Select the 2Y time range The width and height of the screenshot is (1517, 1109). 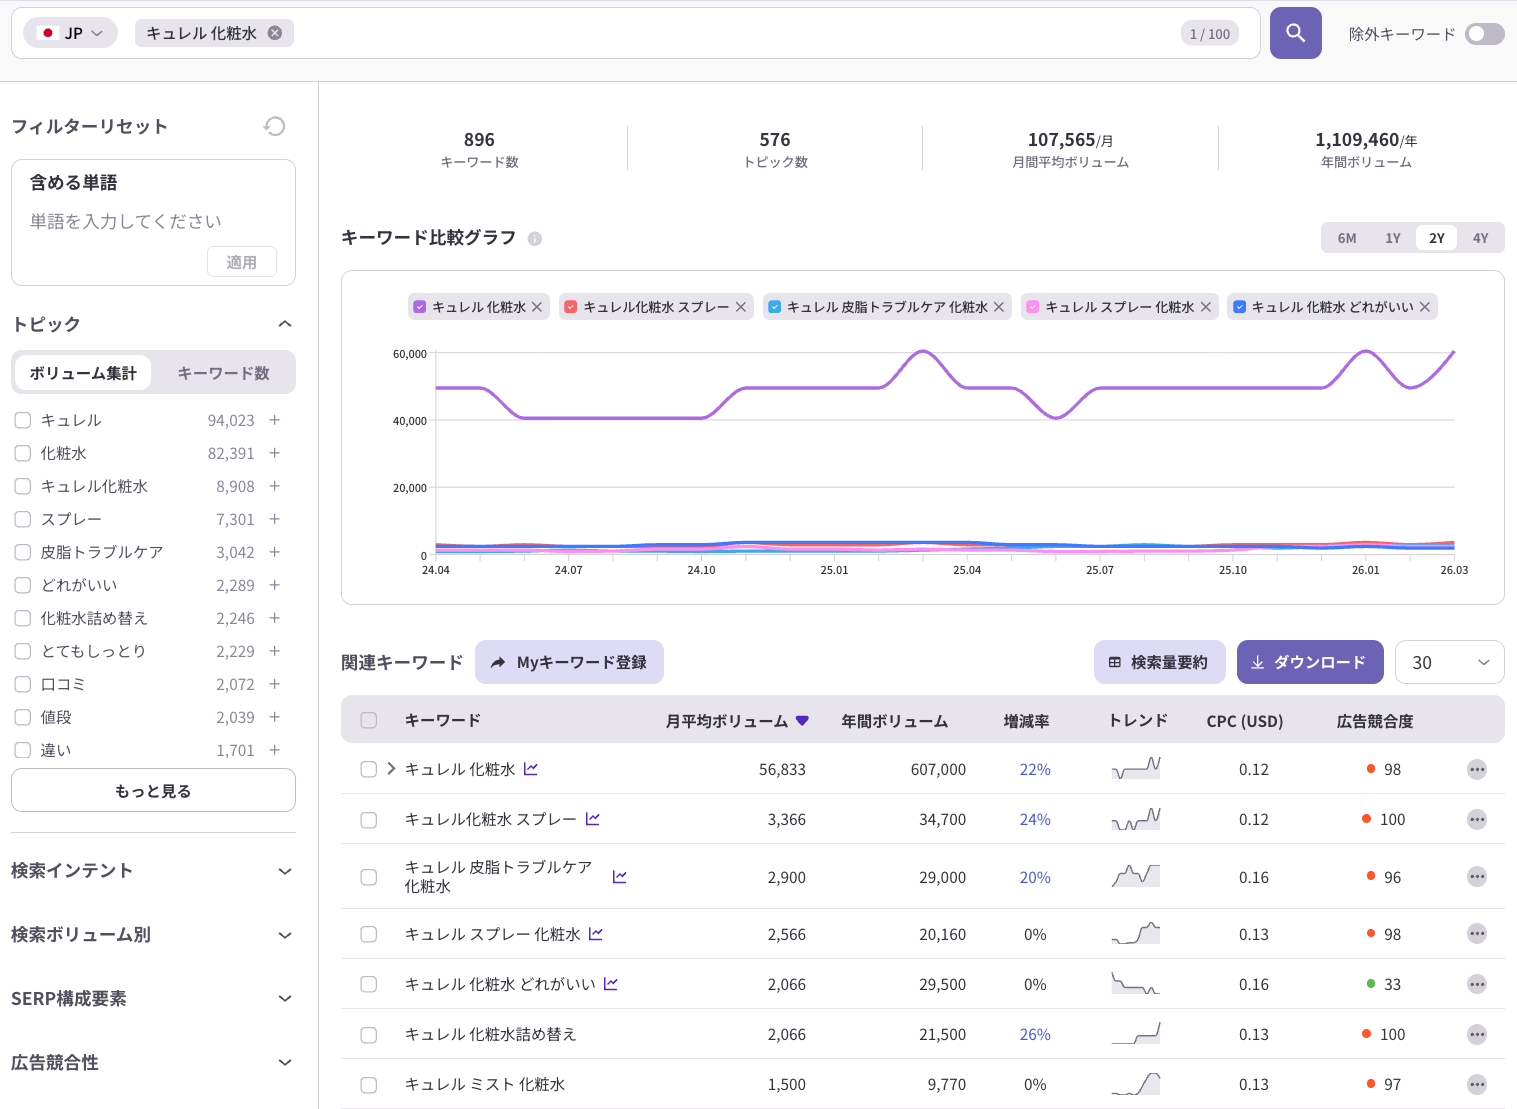tap(1437, 238)
